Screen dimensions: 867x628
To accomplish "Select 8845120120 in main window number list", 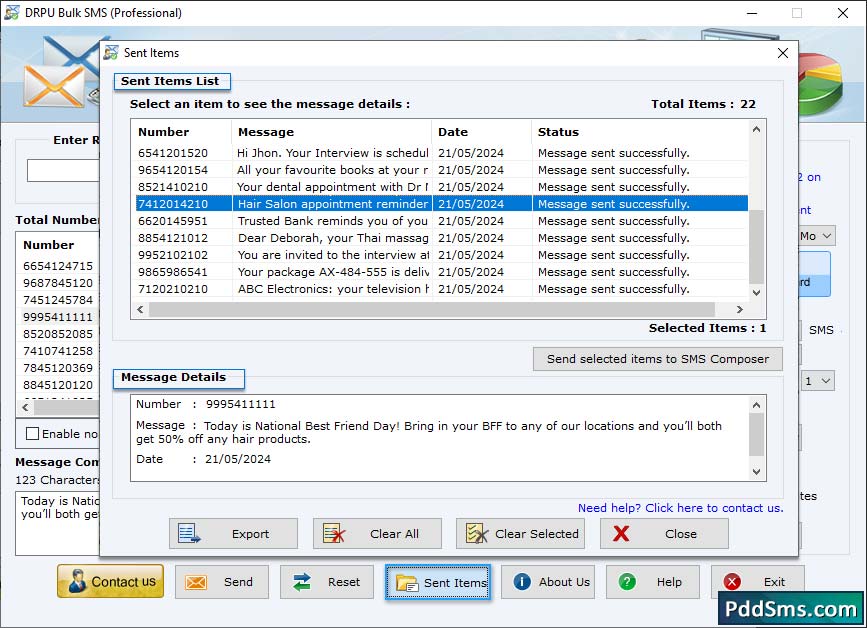I will [x=58, y=385].
